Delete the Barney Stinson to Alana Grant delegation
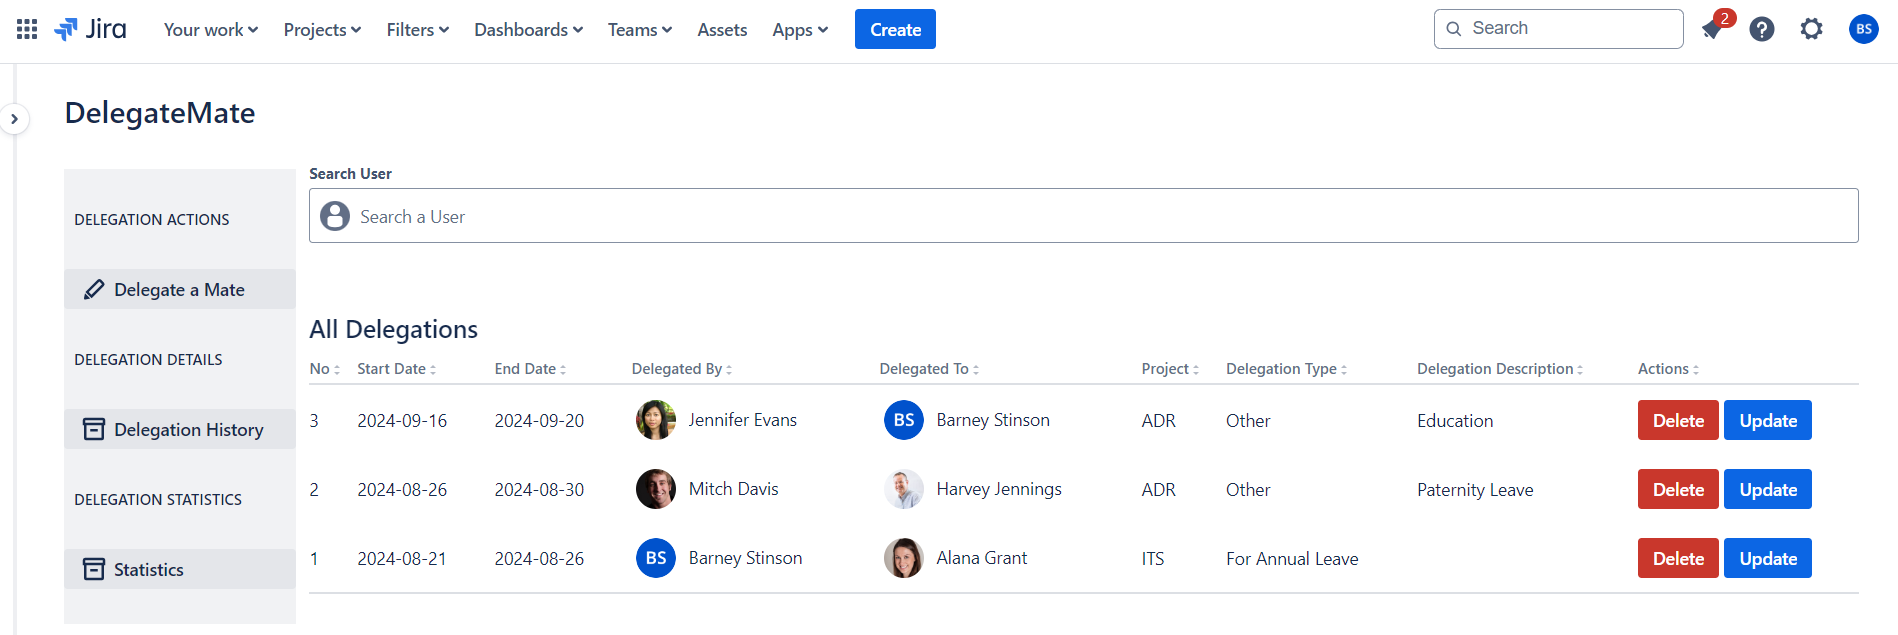Viewport: 1898px width, 635px height. tap(1678, 558)
